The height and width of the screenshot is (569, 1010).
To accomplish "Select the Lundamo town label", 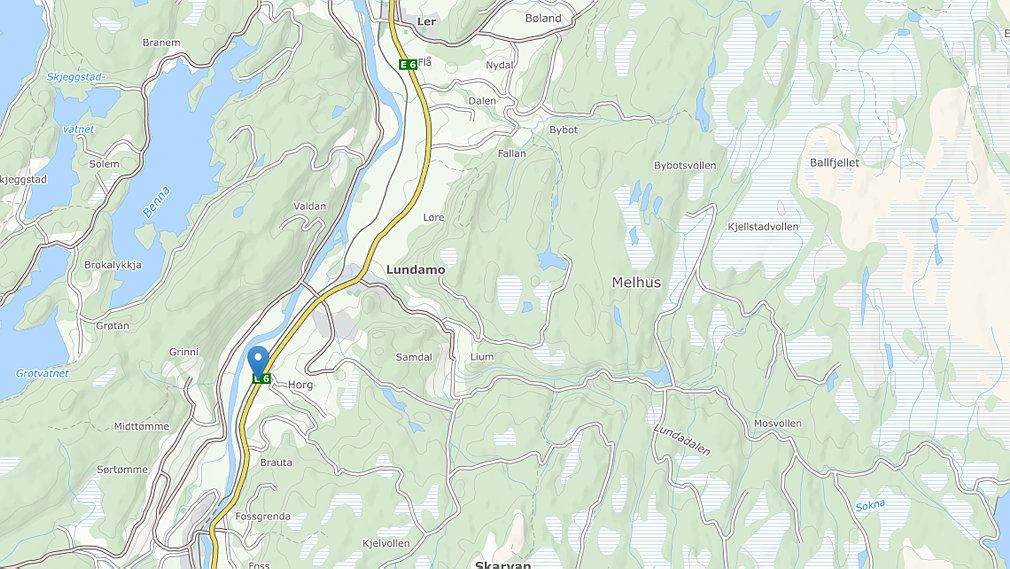I will pos(415,269).
